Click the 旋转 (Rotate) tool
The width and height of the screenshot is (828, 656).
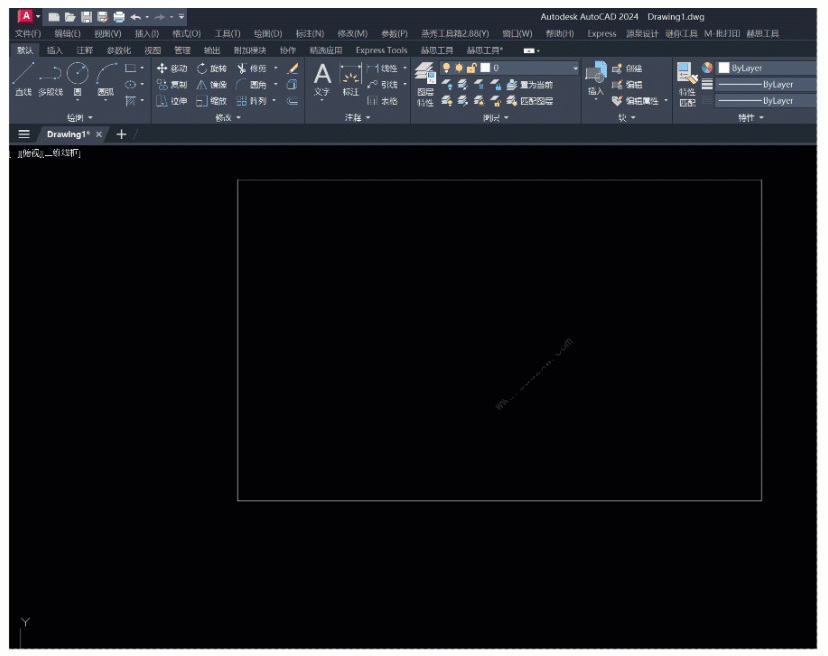tap(211, 68)
